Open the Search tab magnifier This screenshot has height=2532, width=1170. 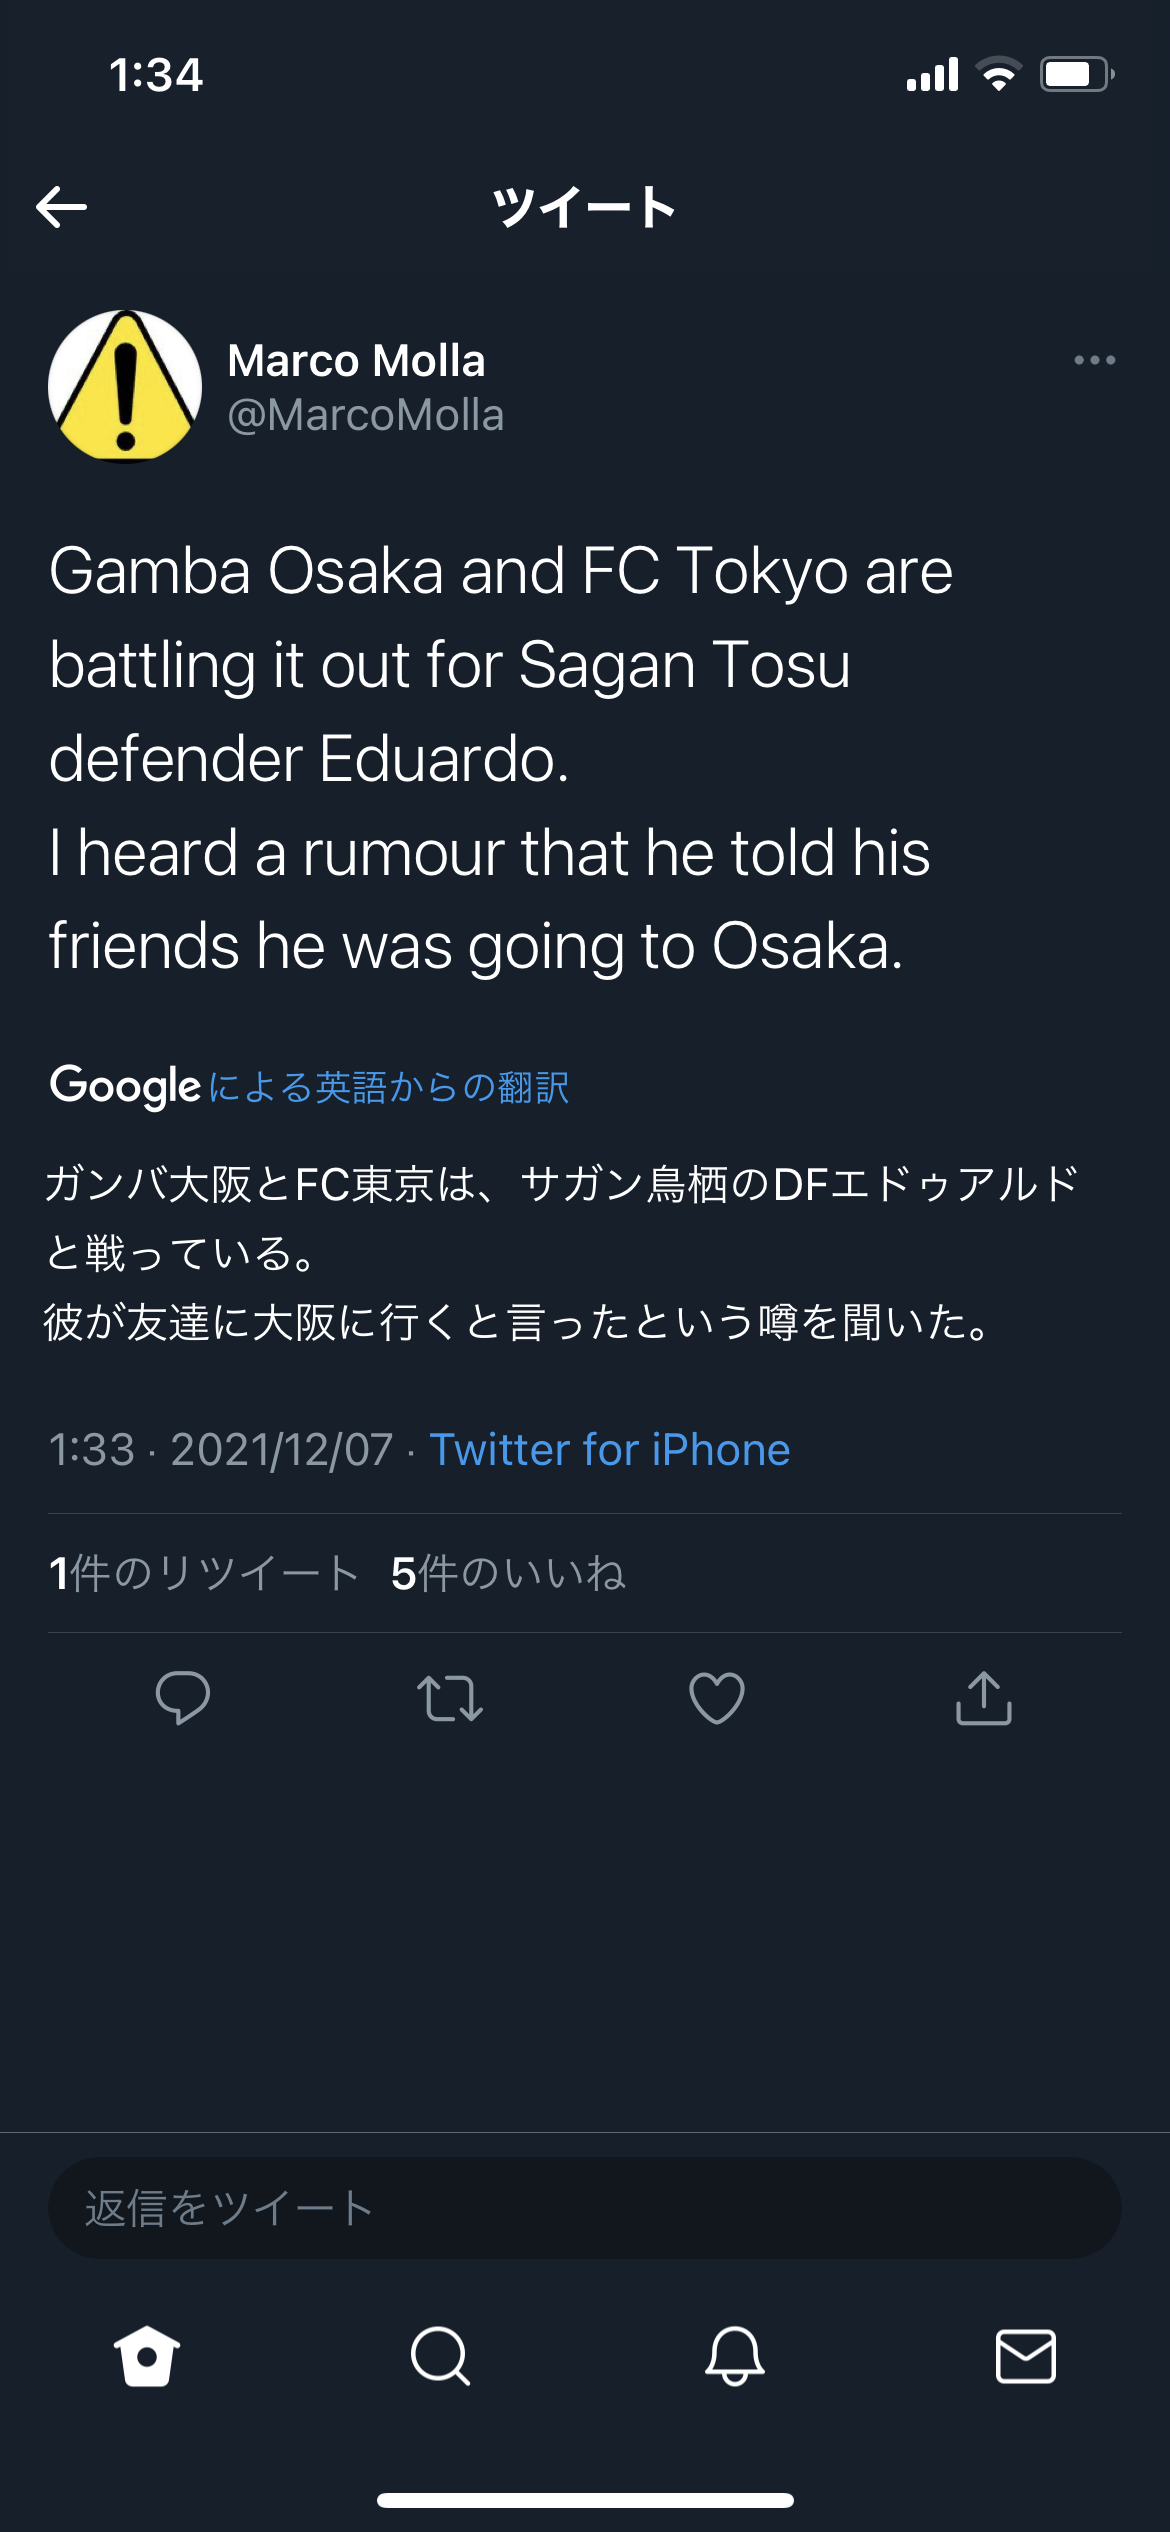tap(440, 2356)
